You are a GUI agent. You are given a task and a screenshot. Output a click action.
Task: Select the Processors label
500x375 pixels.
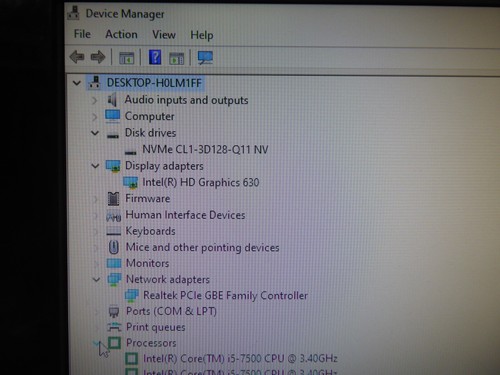point(151,343)
